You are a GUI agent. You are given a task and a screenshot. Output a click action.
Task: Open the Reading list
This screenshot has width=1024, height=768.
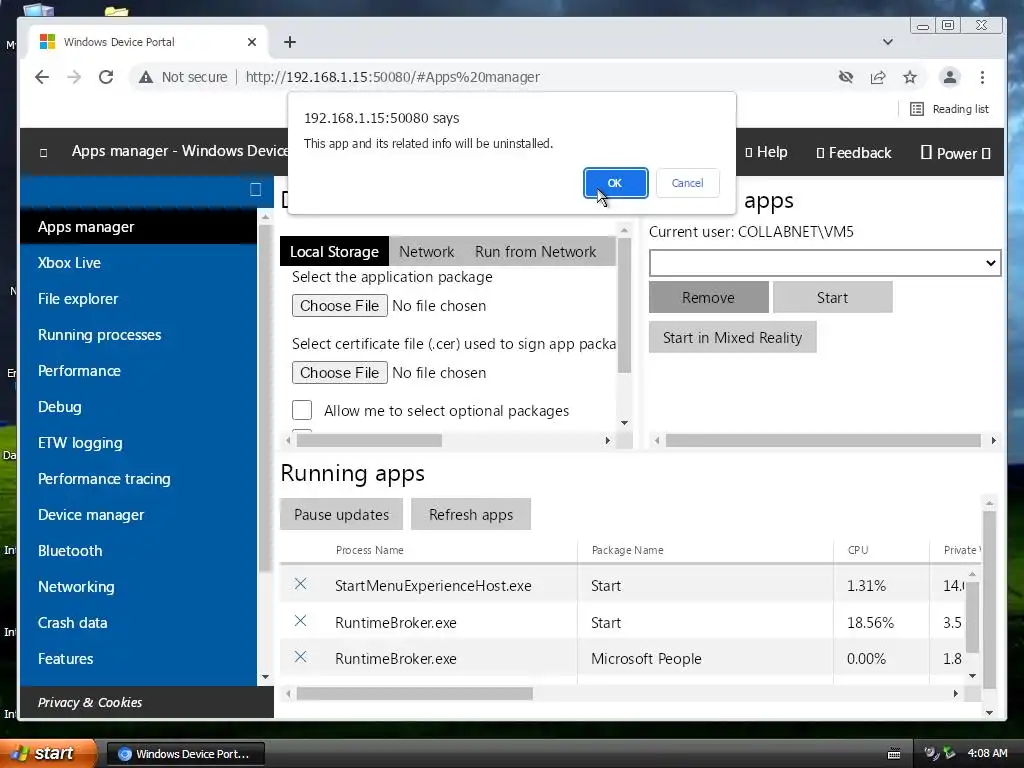(949, 109)
